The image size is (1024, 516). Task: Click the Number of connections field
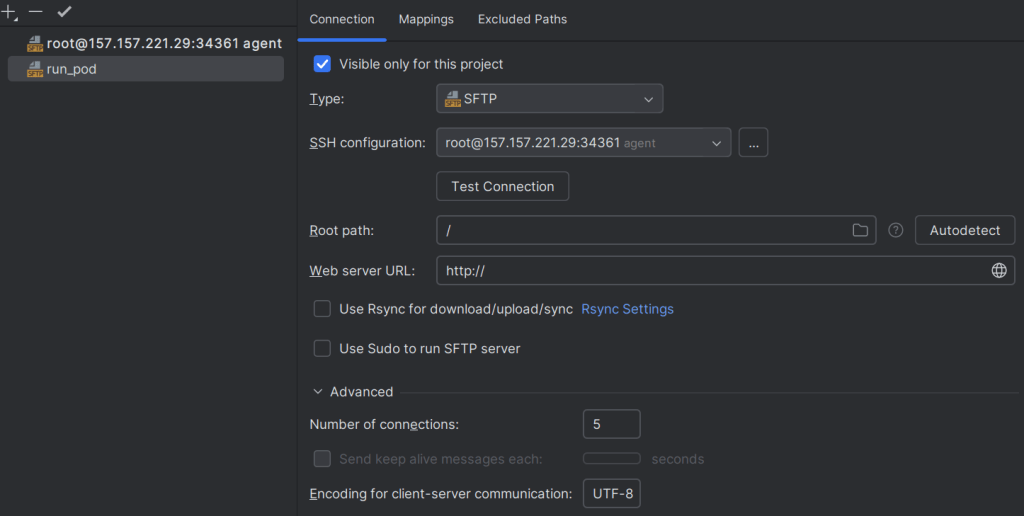(611, 424)
